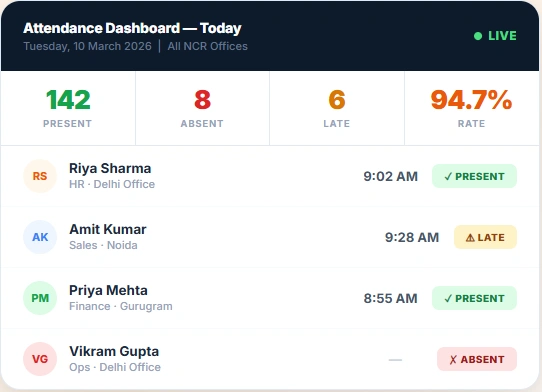
Task: Click the green LIVE status indicator
Action: tap(495, 36)
